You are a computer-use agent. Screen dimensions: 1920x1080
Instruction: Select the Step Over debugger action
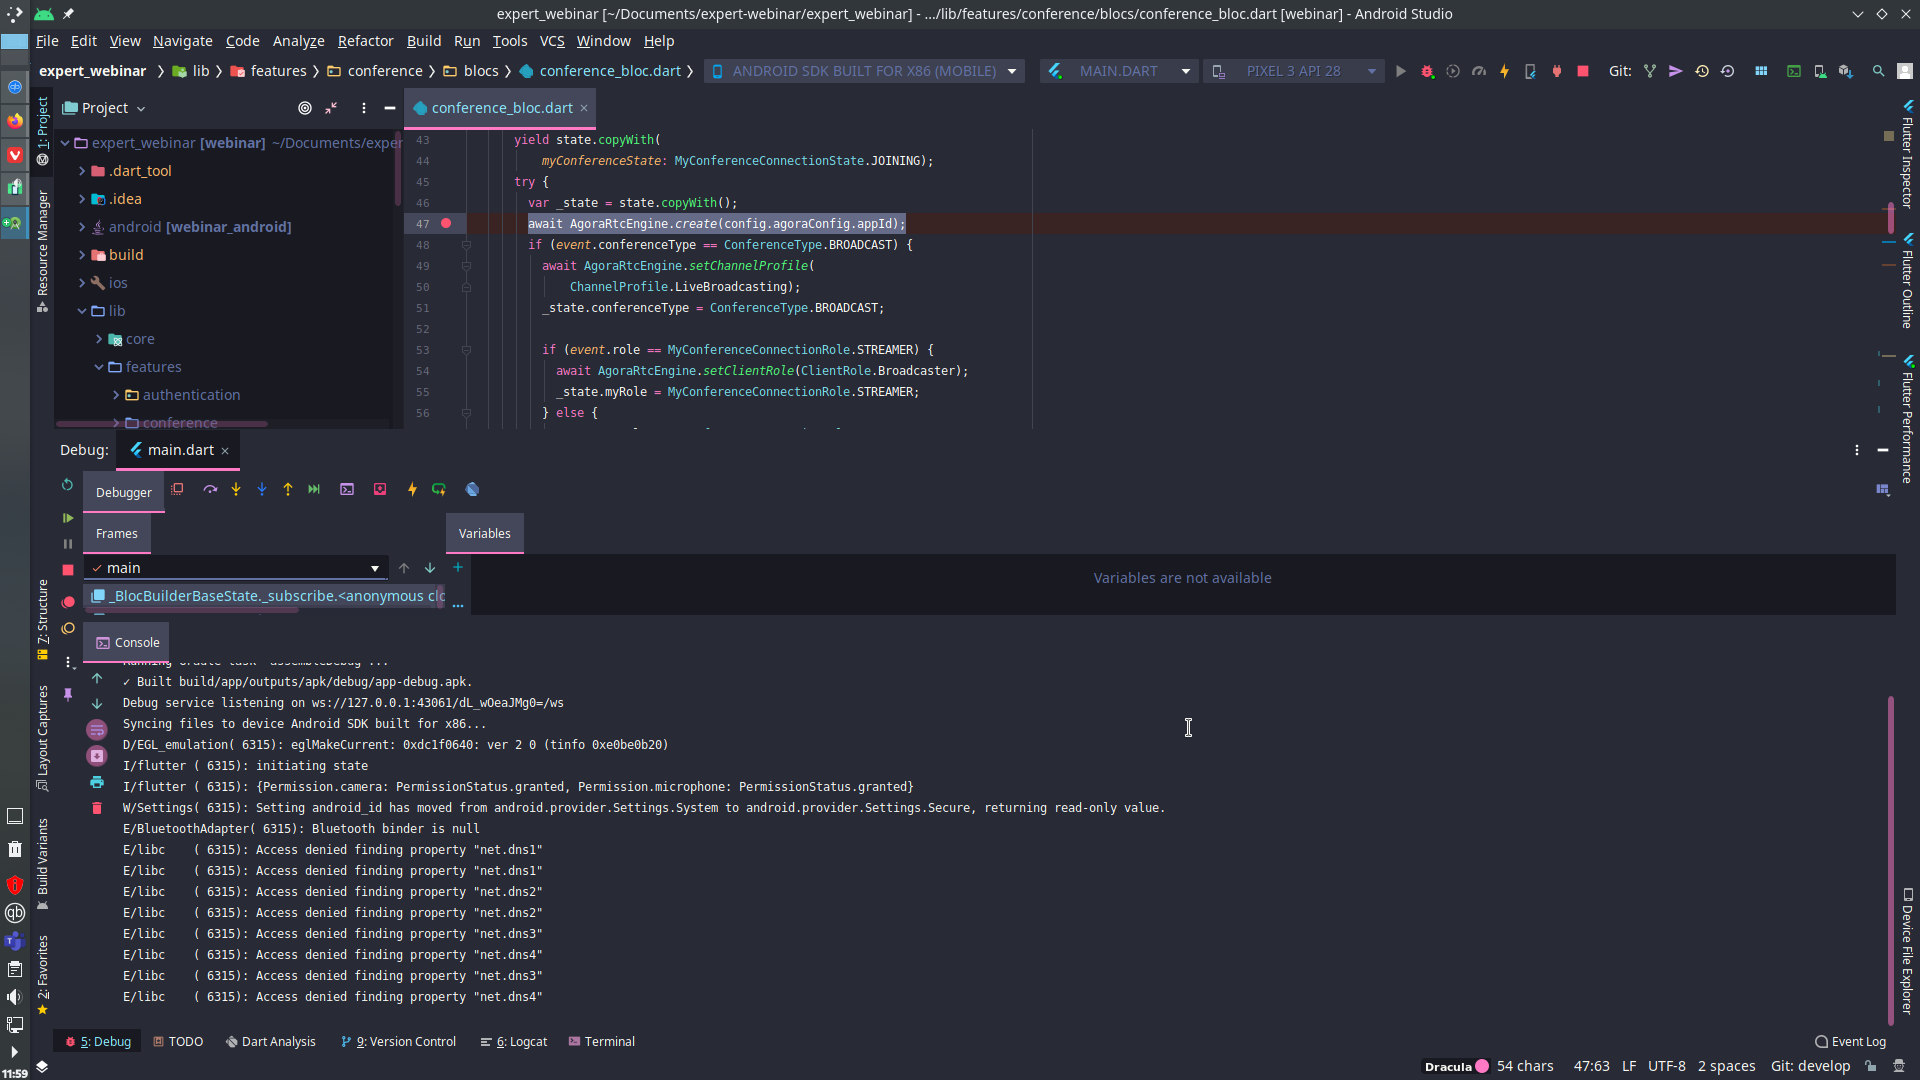210,489
